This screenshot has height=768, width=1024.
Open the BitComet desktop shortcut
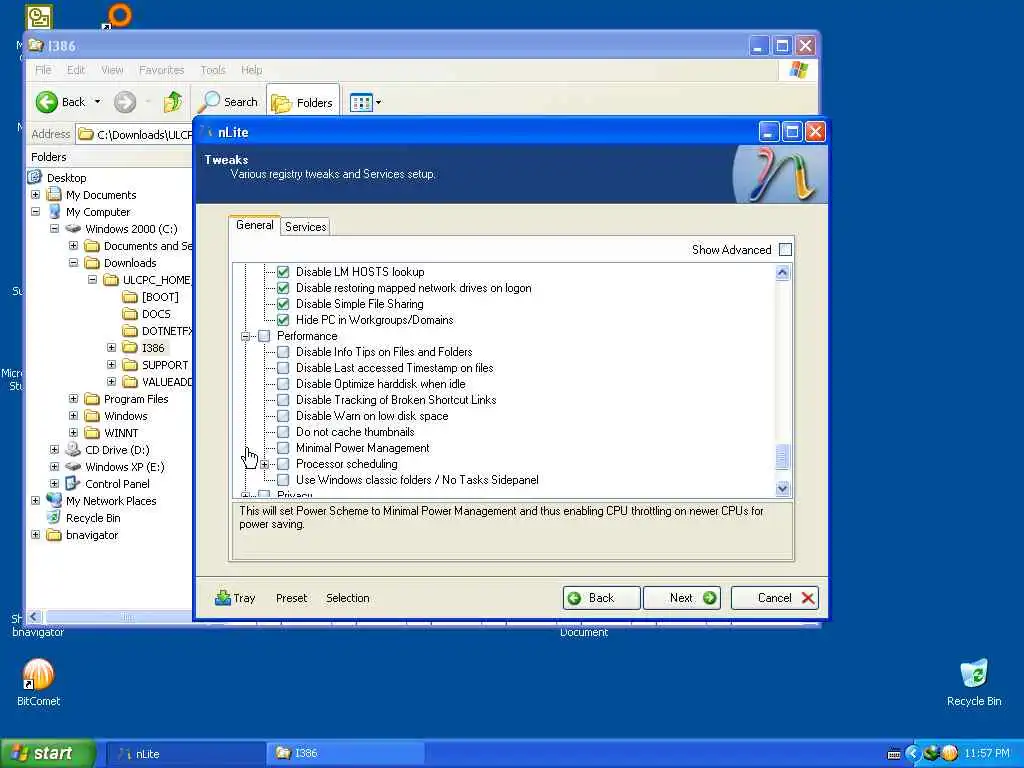click(x=38, y=682)
